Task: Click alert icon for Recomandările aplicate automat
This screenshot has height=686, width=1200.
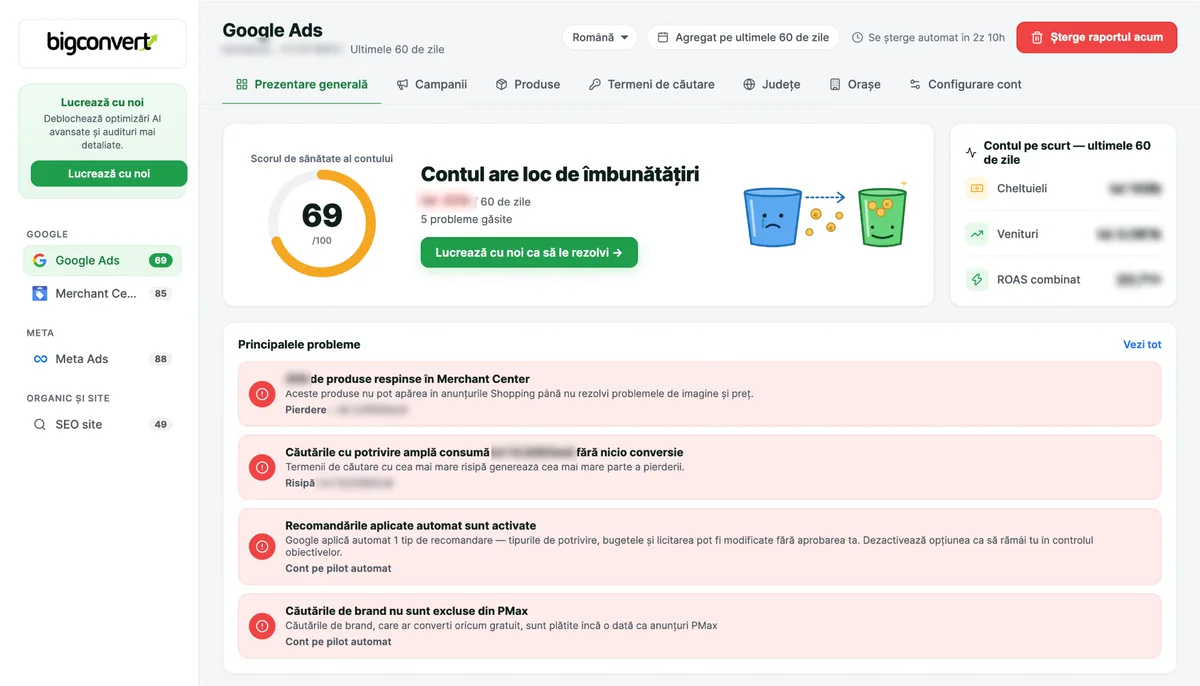Action: 262,546
